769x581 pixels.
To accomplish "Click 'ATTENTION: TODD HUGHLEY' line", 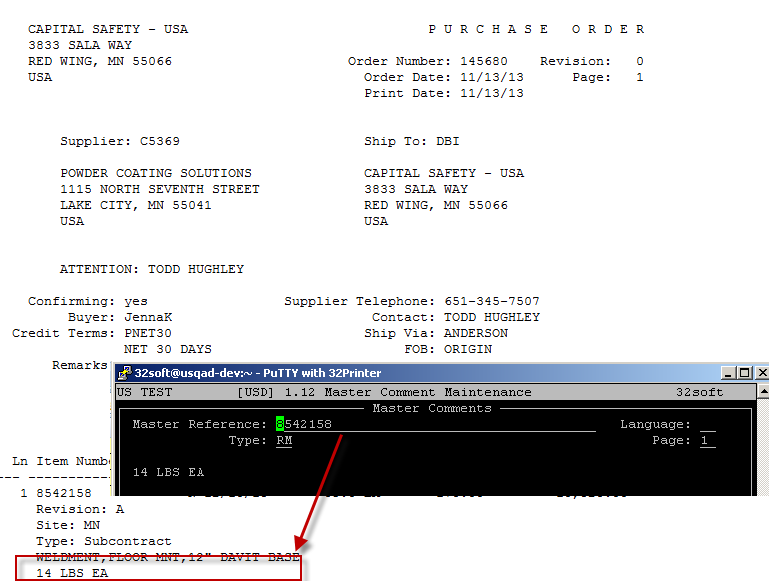I will [x=152, y=269].
